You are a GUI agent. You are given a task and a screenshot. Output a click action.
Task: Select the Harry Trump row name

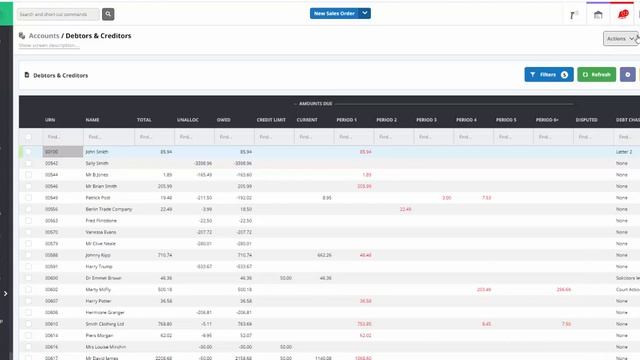pos(99,267)
